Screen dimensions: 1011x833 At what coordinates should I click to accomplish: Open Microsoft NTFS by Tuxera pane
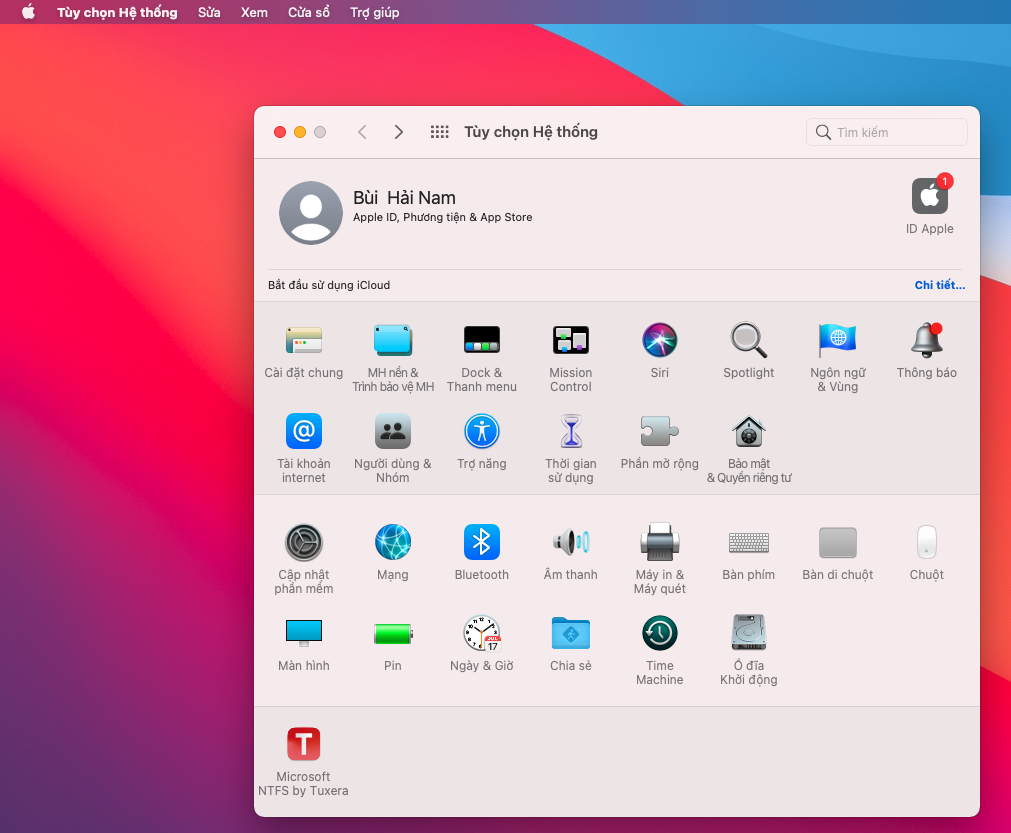(304, 744)
